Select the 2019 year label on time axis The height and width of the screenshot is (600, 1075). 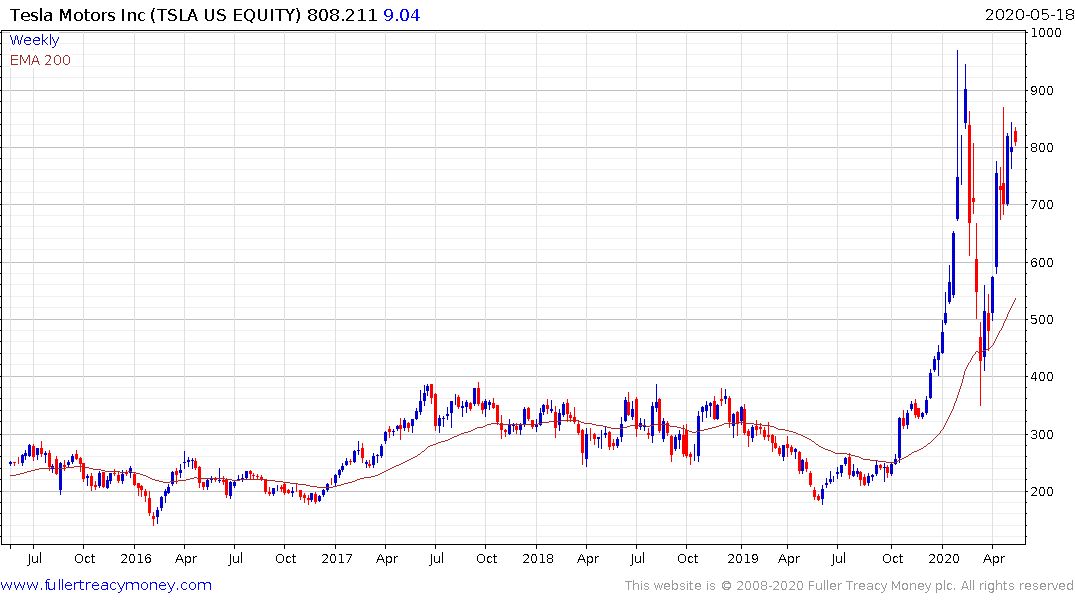(x=743, y=558)
